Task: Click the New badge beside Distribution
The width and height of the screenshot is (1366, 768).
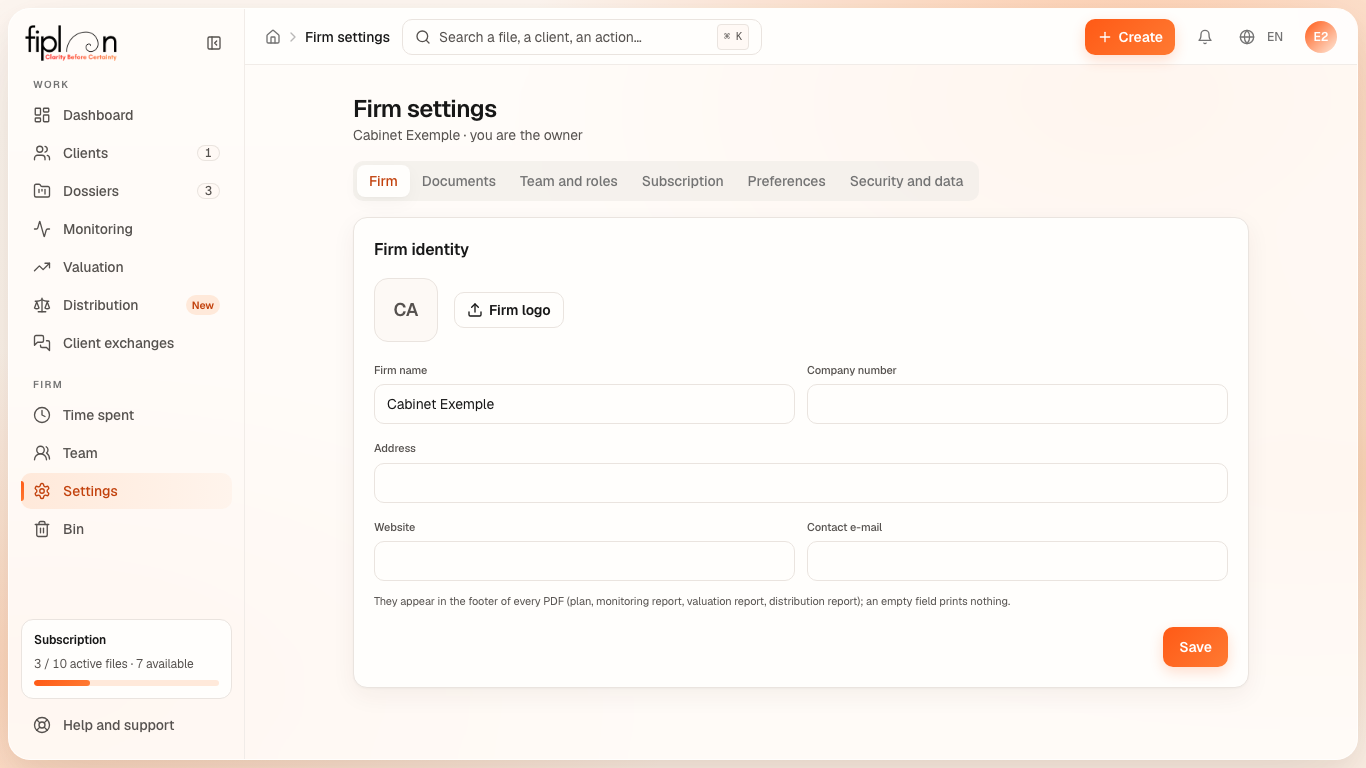Action: click(x=203, y=305)
